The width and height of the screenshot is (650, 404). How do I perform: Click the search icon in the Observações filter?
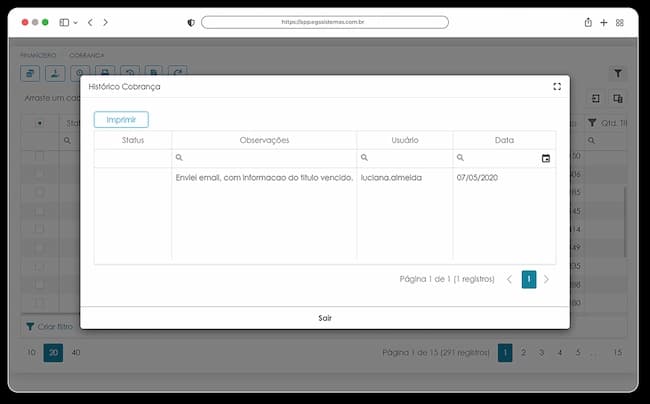179,157
